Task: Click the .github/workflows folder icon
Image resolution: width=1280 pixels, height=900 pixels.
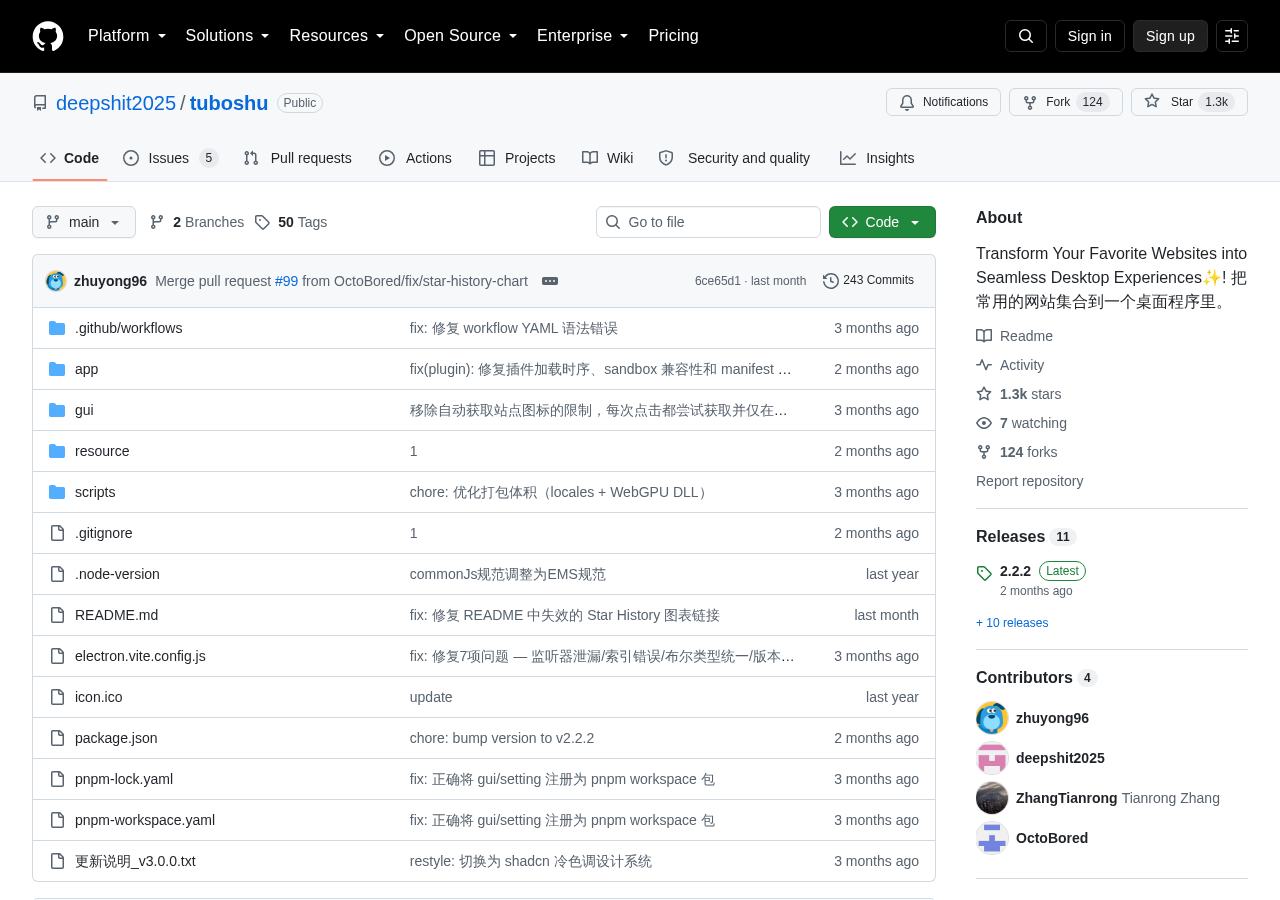Action: coord(57,328)
